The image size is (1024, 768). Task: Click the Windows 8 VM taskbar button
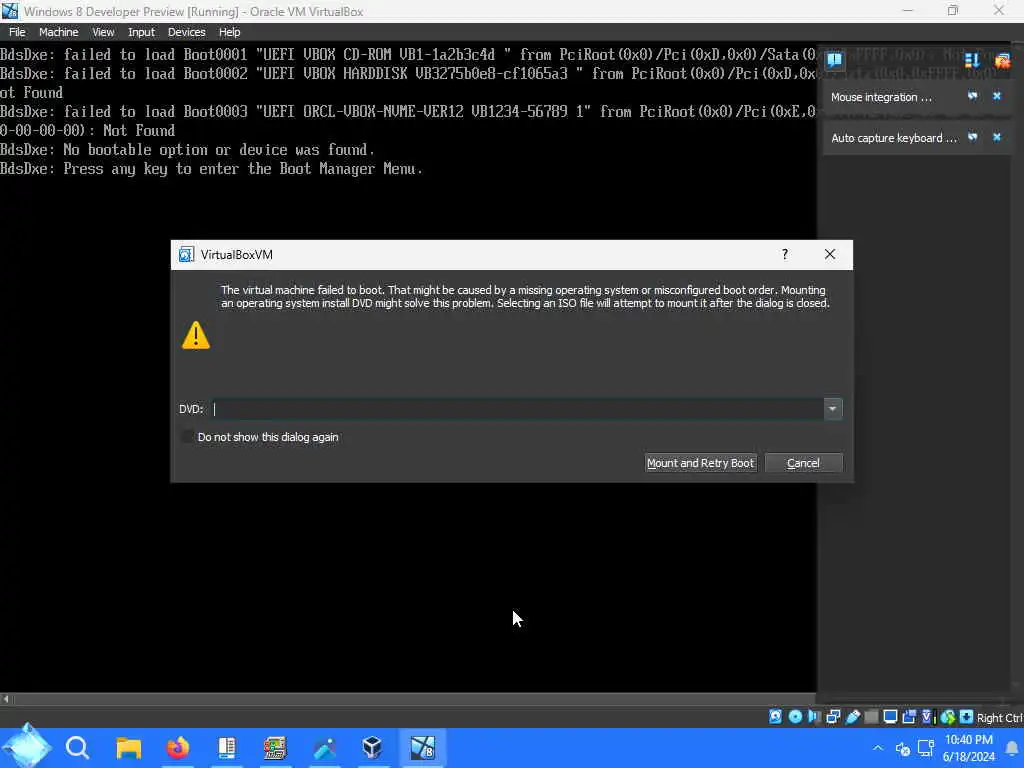[422, 747]
